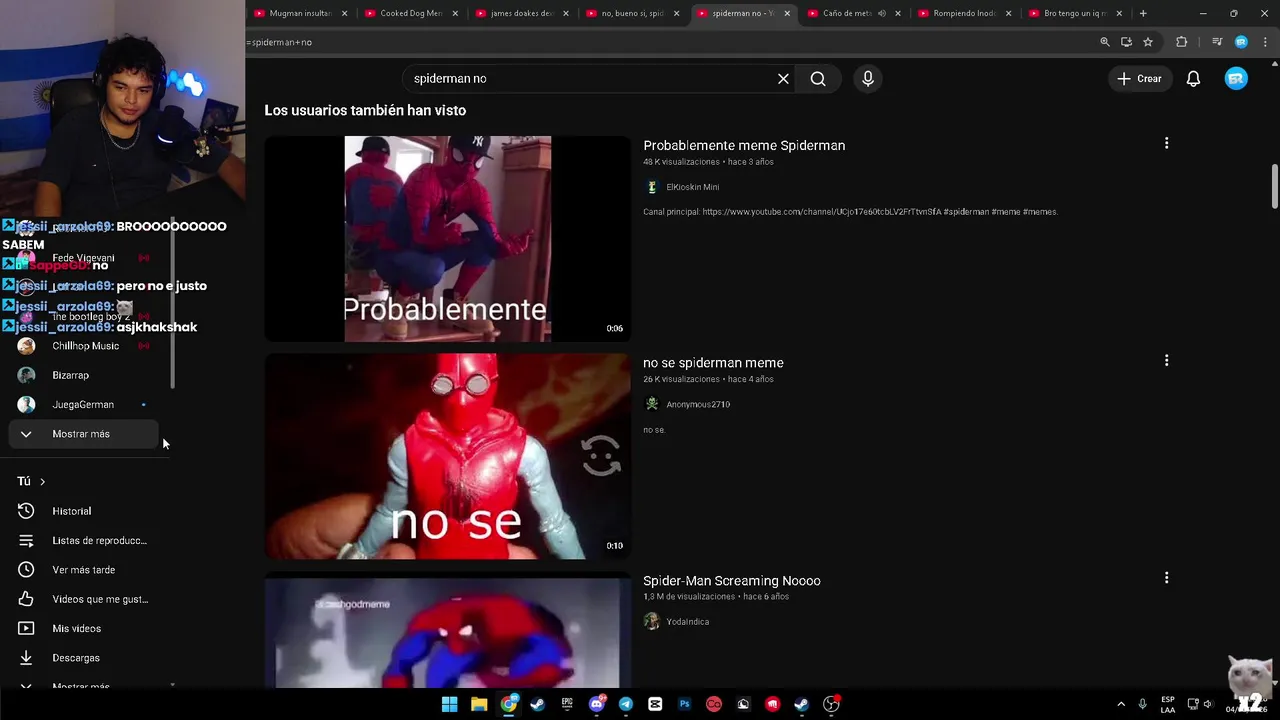Viewport: 1280px width, 720px height.
Task: Visit Anonymous2710 channel
Action: point(698,404)
